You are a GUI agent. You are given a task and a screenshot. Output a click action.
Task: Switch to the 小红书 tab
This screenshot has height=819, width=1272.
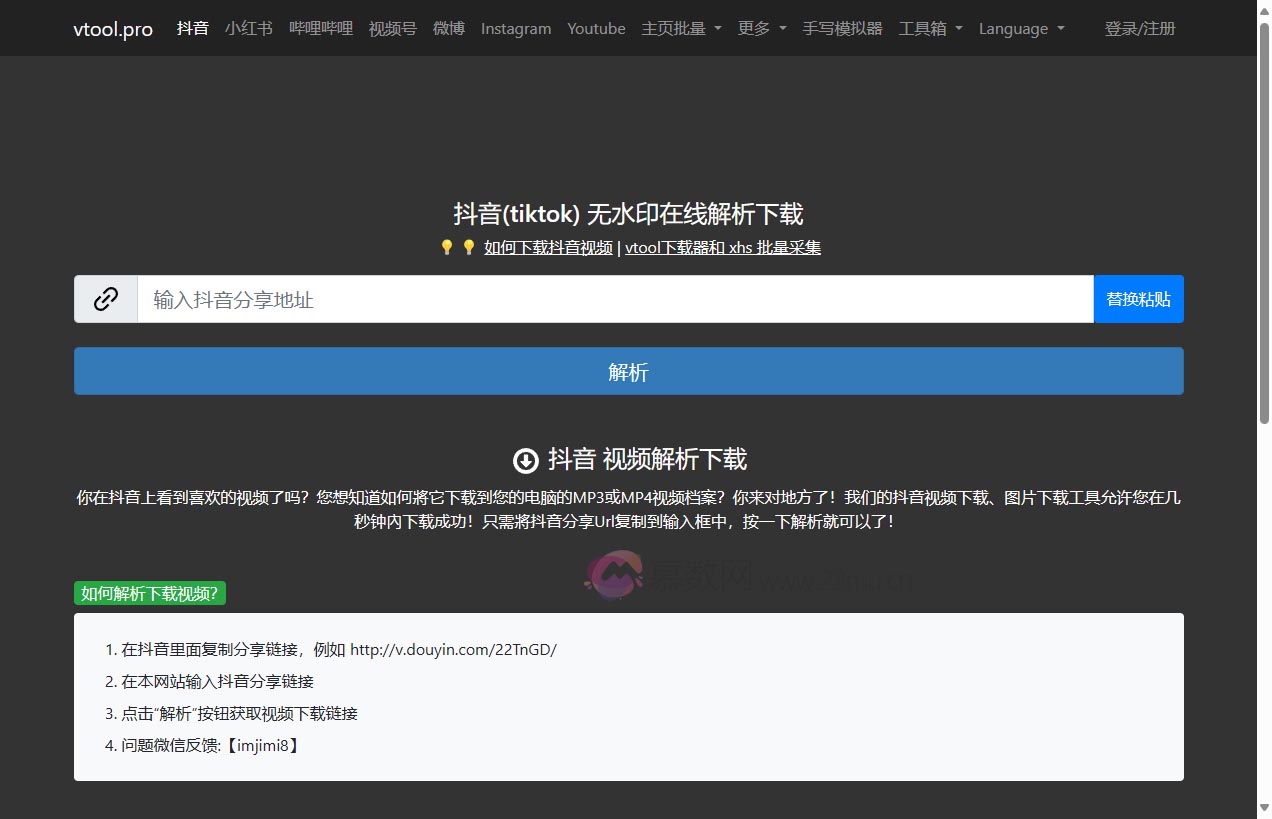pos(248,29)
